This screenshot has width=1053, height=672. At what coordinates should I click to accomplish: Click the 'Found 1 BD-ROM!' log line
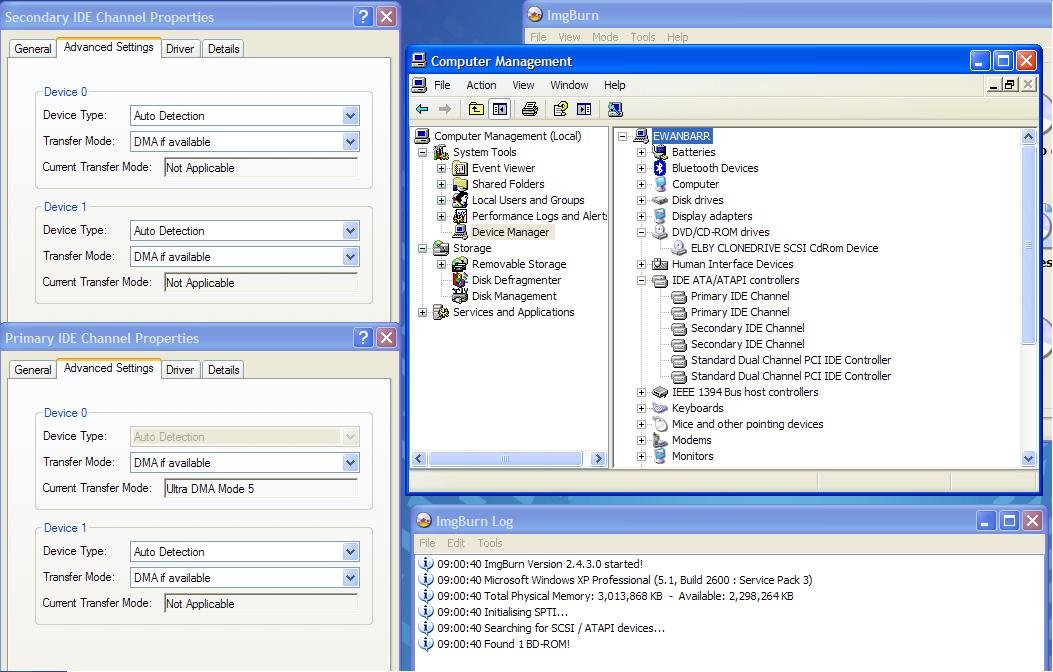click(503, 644)
